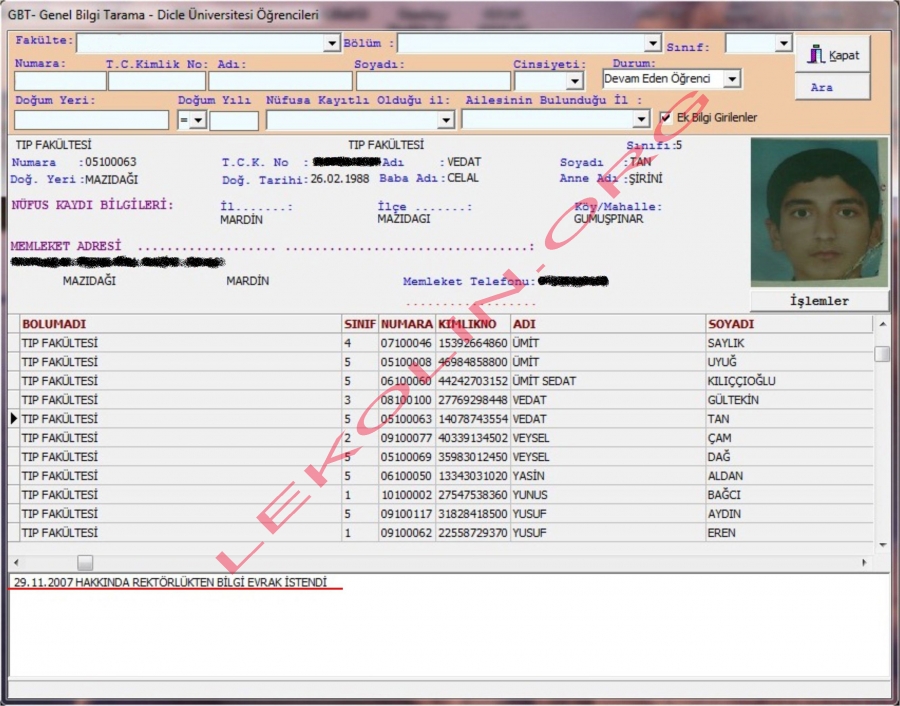Viewport: 900px width, 706px height.
Task: Click the NUMARA column header
Action: click(x=407, y=324)
